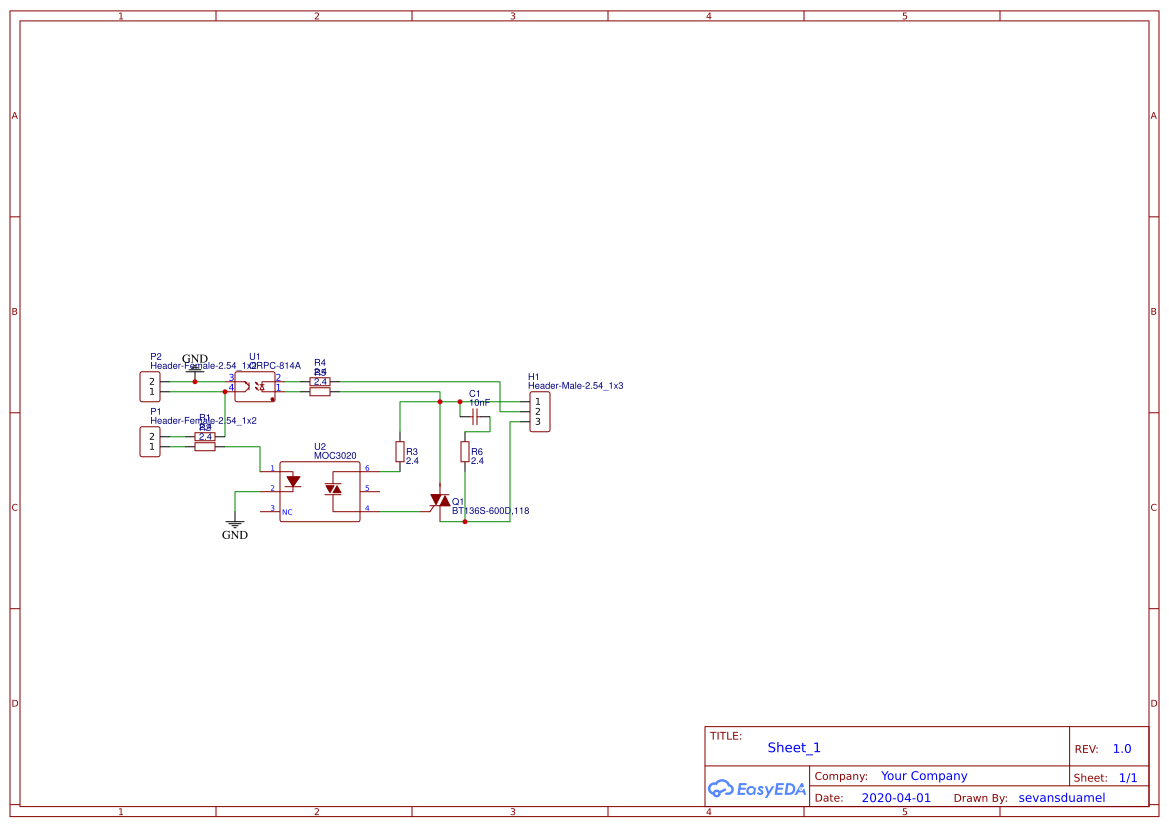Select the C1 capacitor symbol

coord(475,416)
